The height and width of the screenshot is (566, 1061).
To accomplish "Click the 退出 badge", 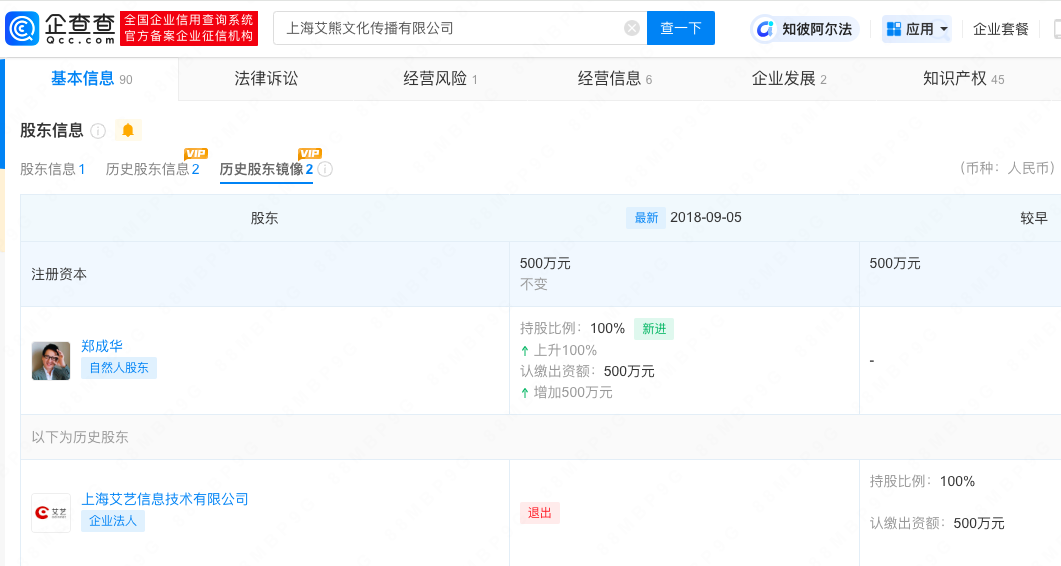I will click(x=539, y=513).
